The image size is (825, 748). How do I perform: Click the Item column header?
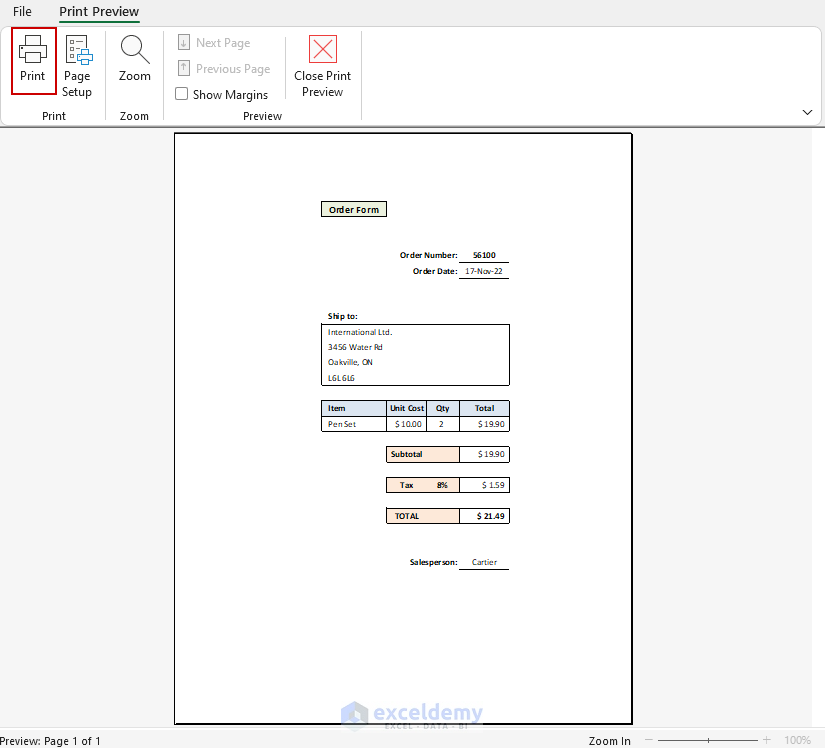[x=354, y=408]
